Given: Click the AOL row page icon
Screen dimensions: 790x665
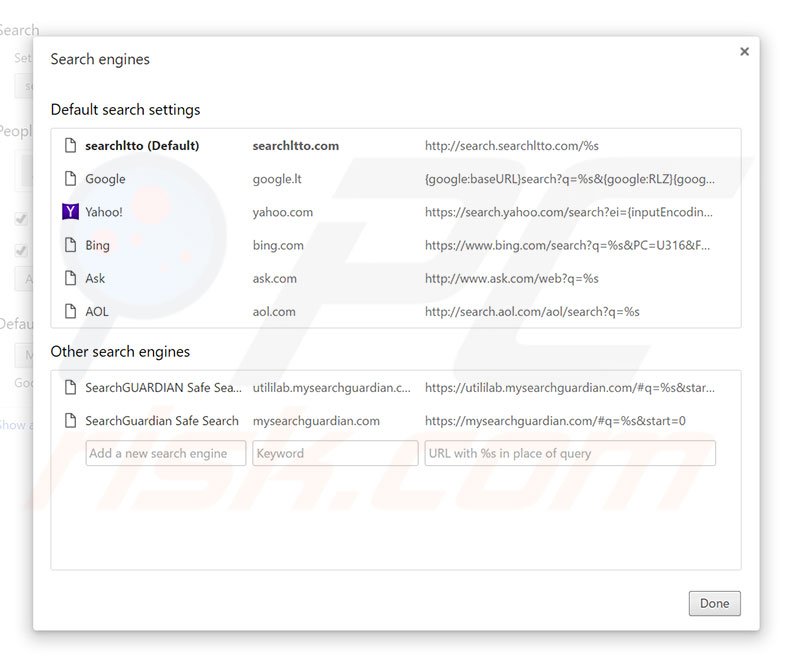Looking at the screenshot, I should click(x=71, y=312).
